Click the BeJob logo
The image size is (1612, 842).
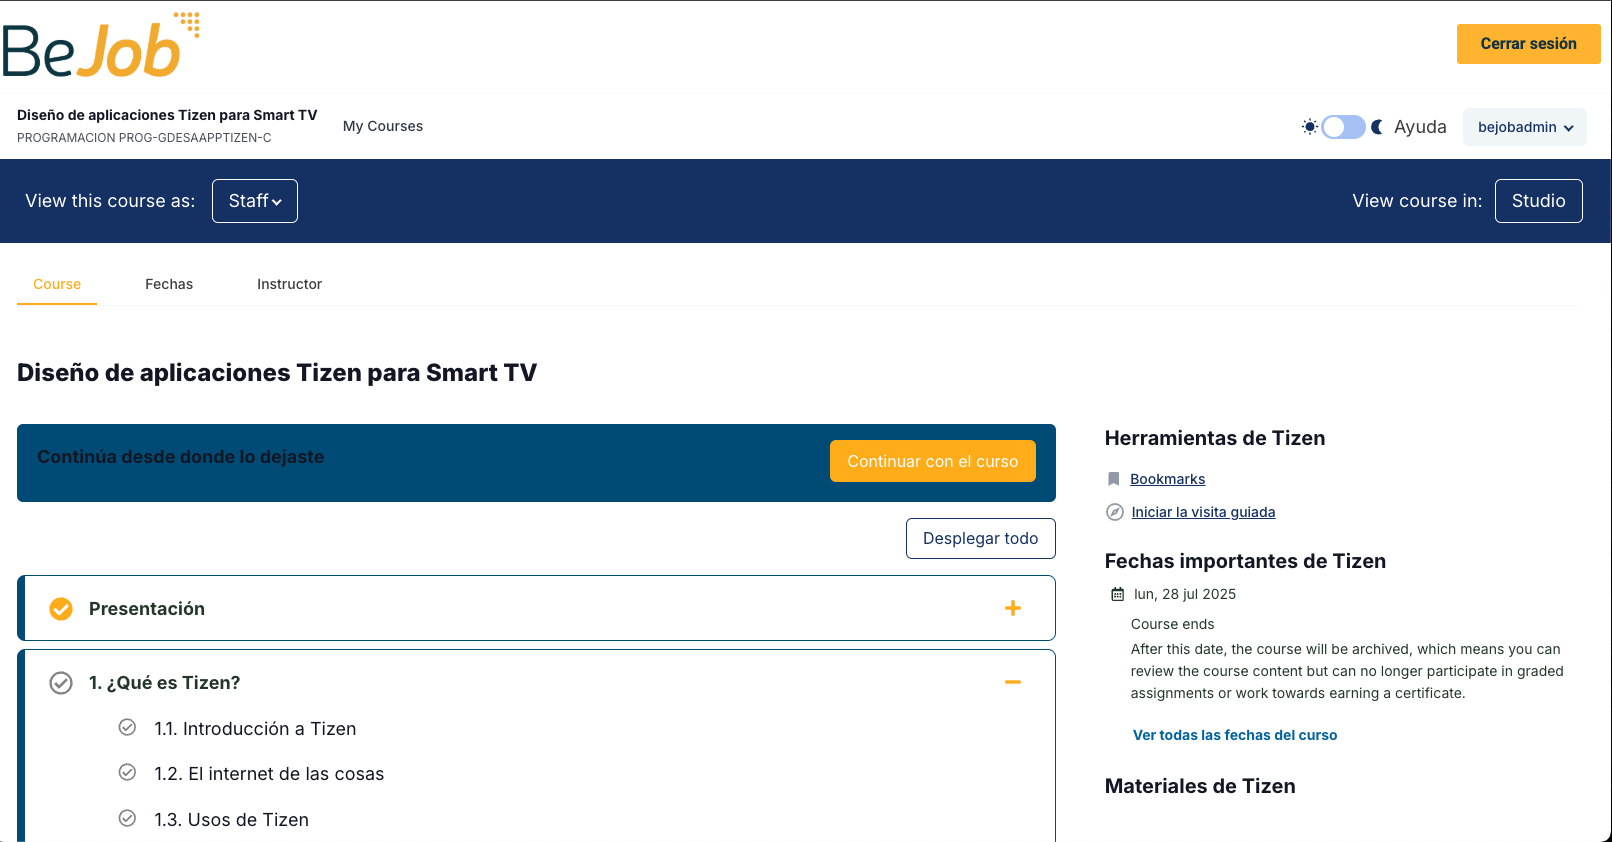[101, 46]
